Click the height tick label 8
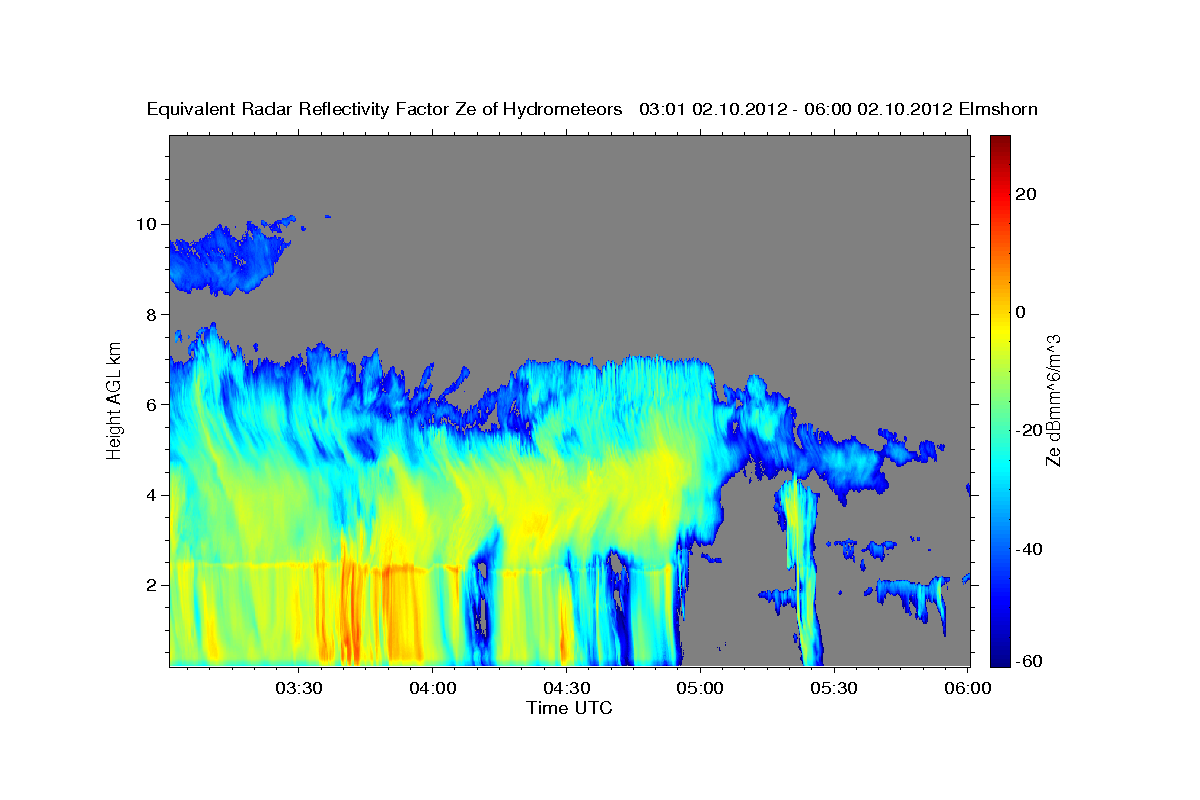 pos(154,314)
